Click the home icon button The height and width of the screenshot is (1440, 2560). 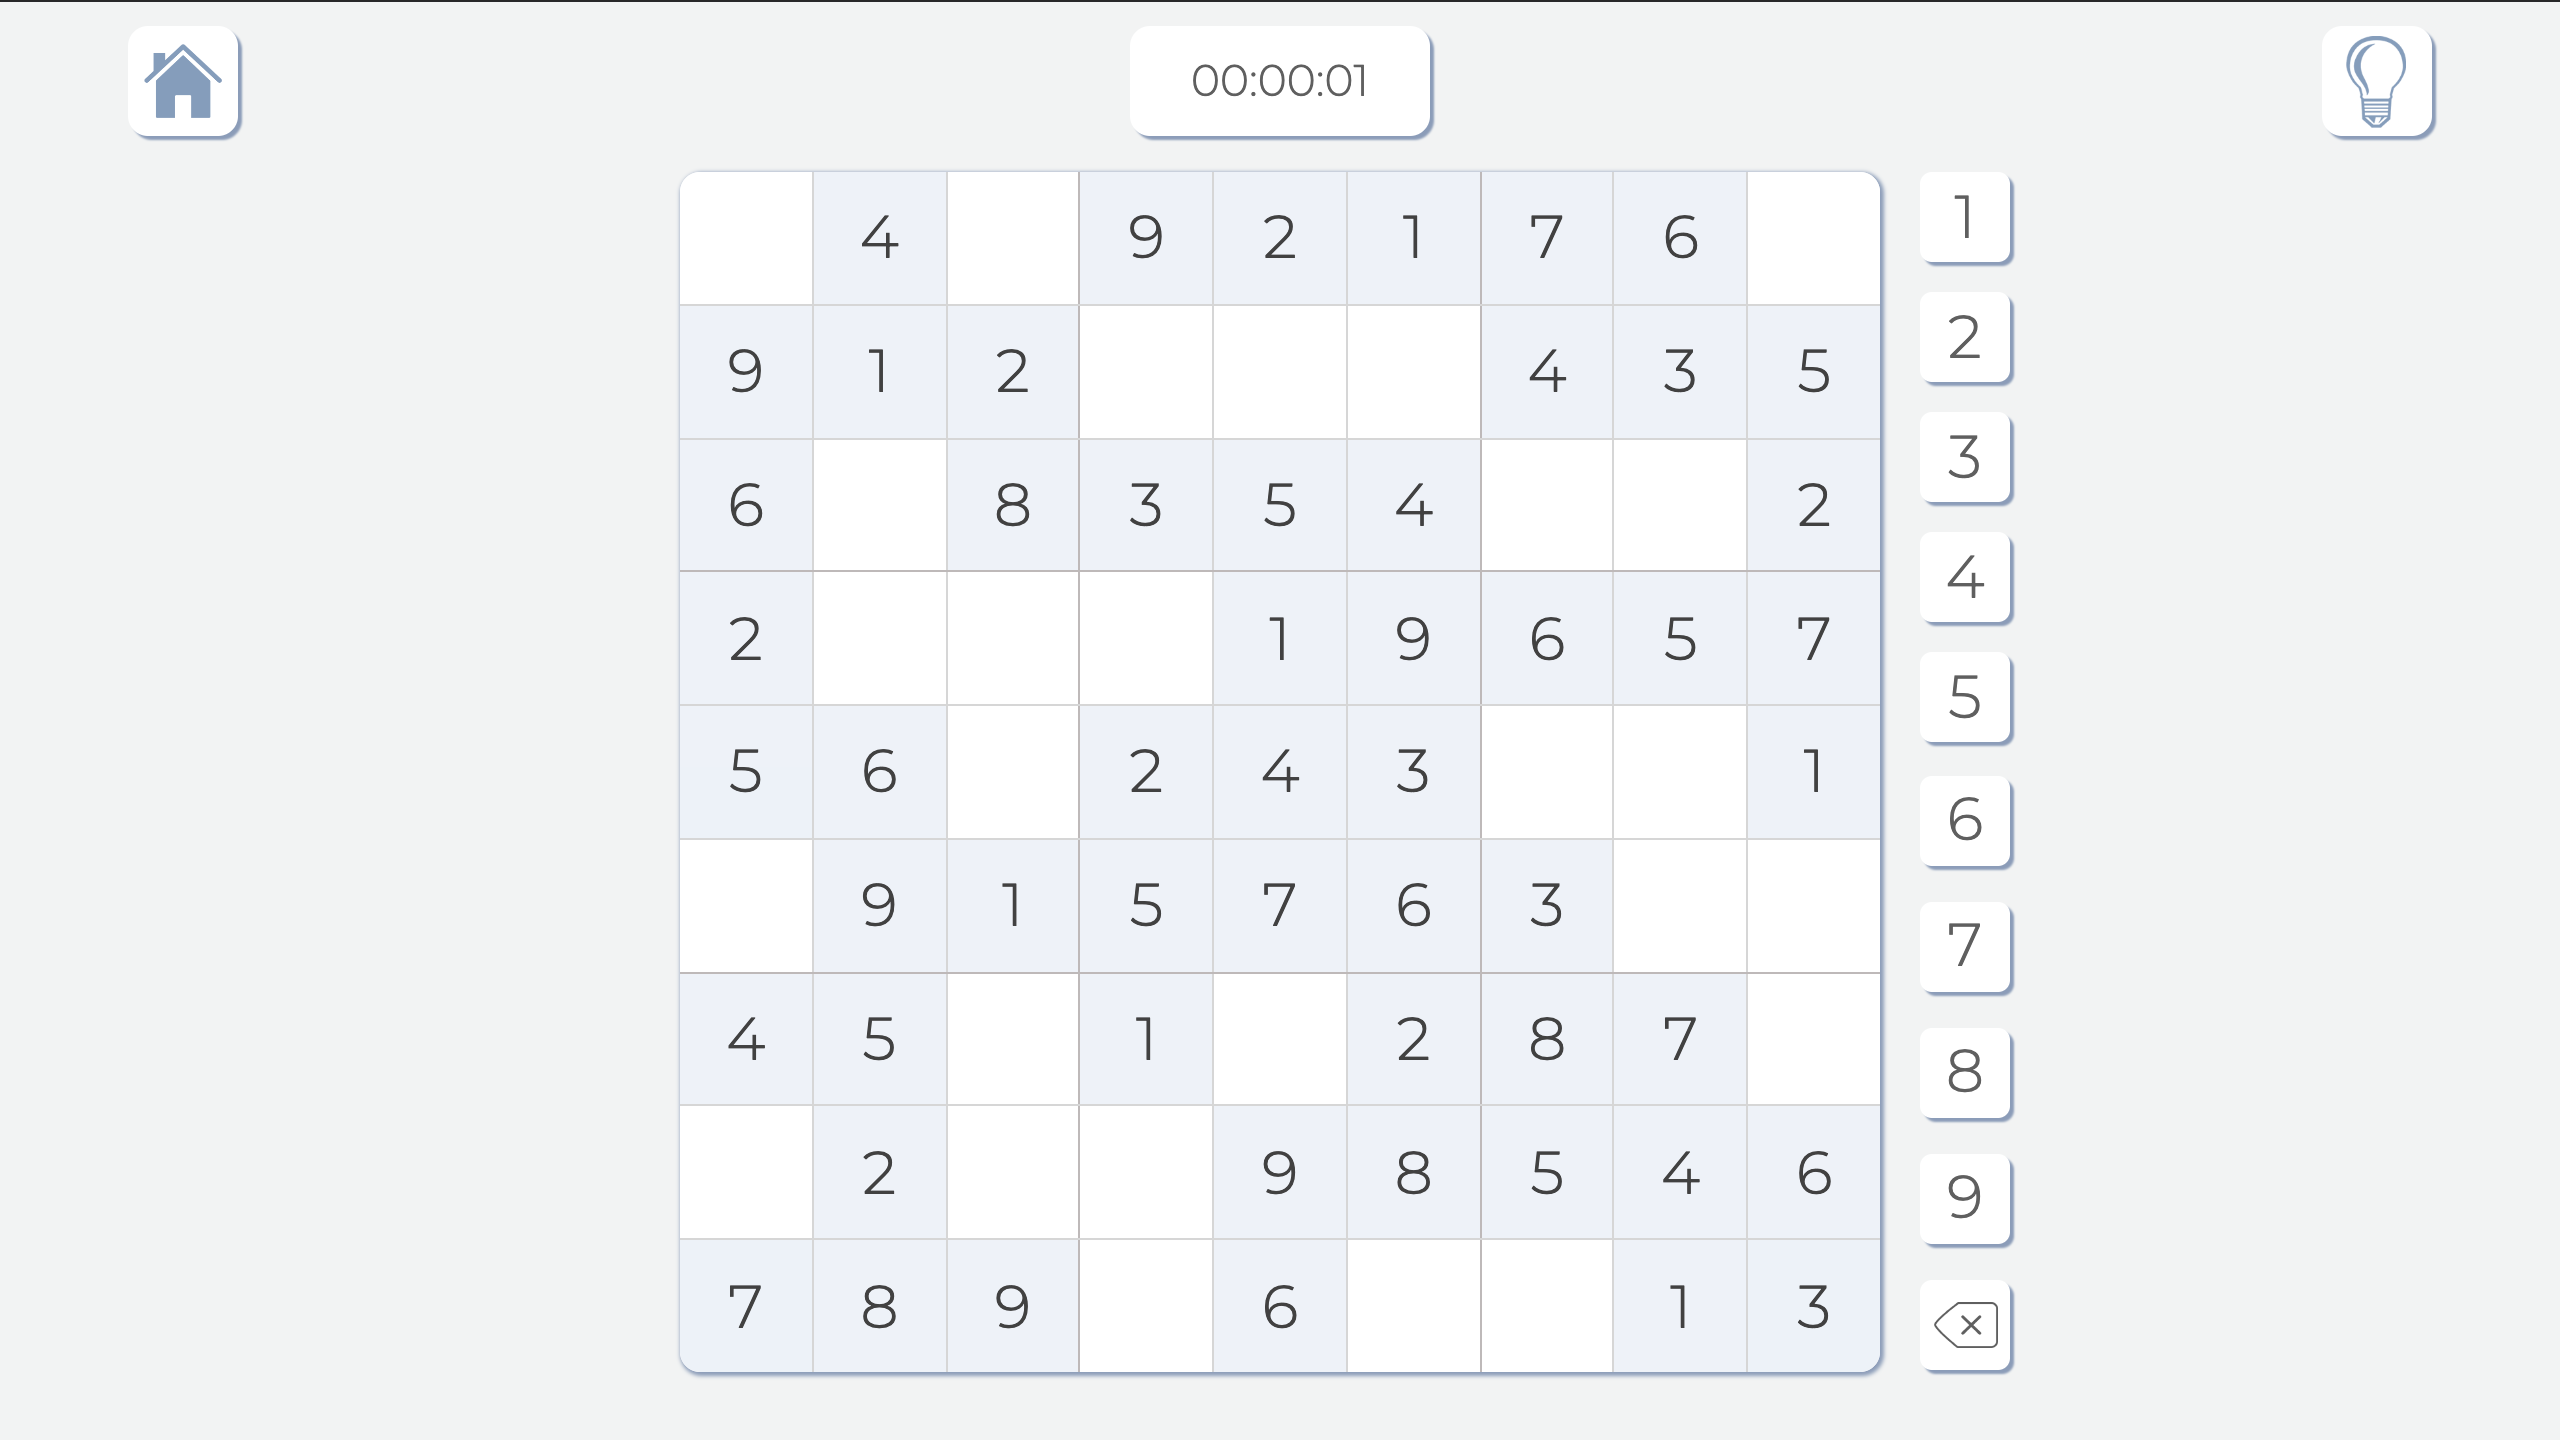tap(183, 81)
